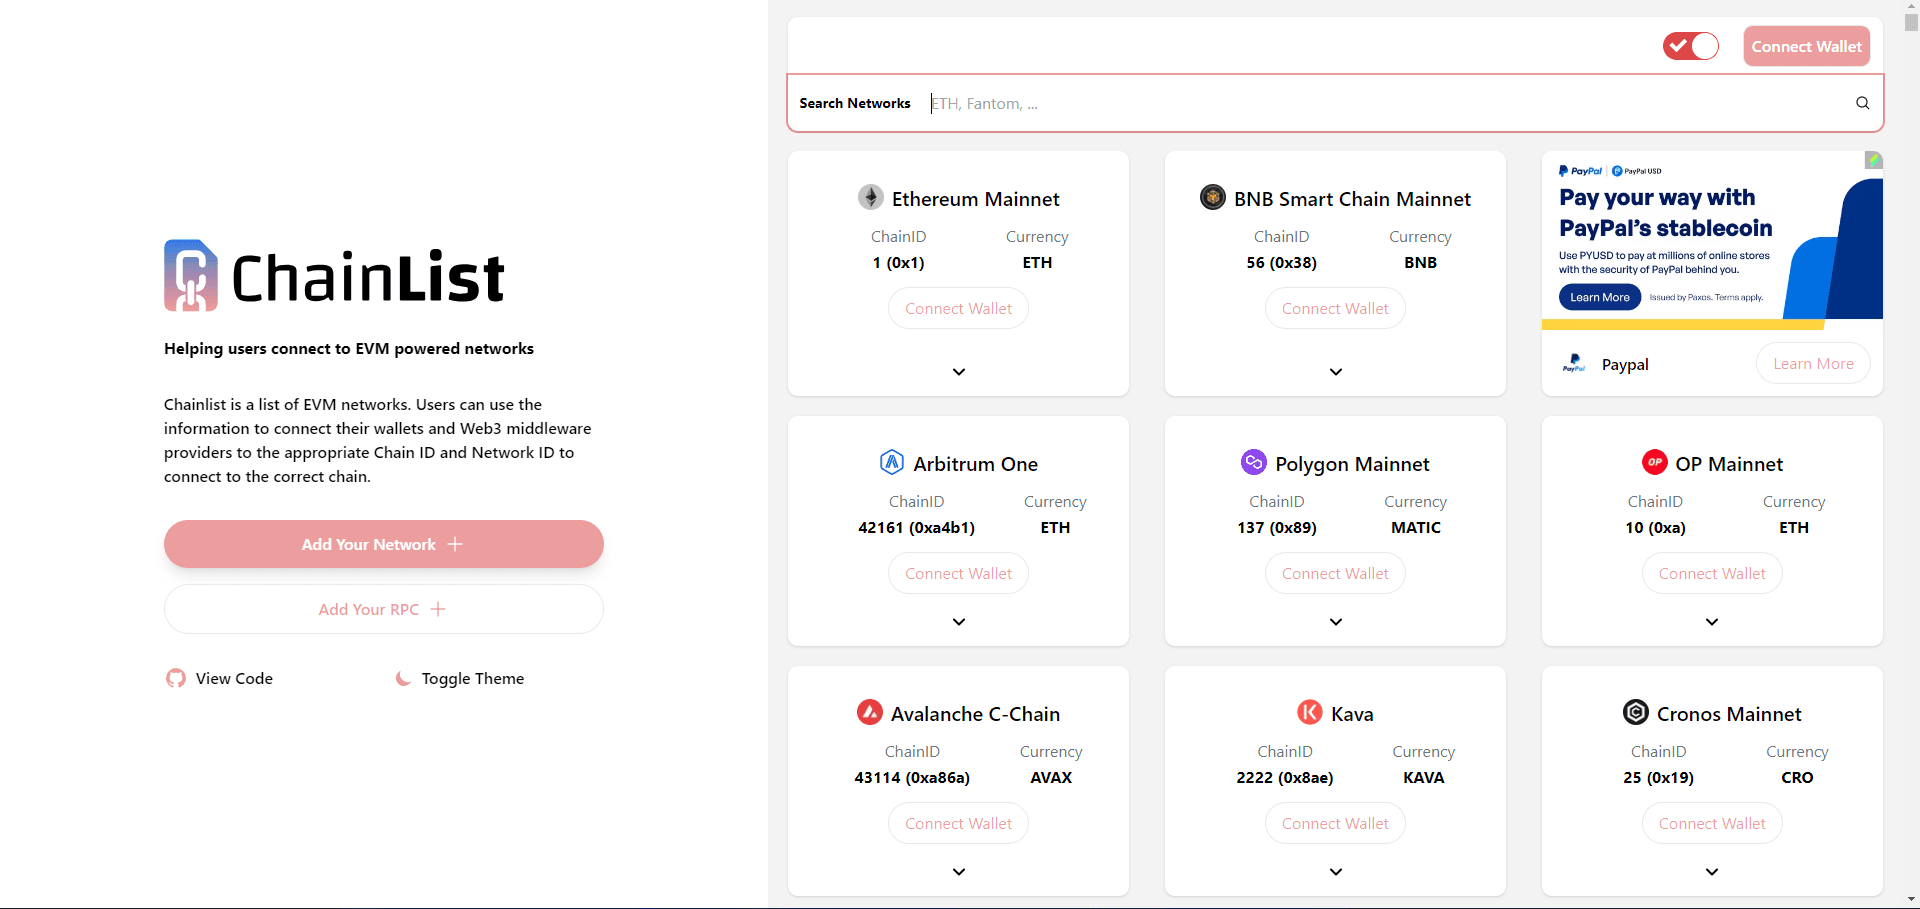Click the search magnifier icon
1920x909 pixels.
[x=1863, y=103]
